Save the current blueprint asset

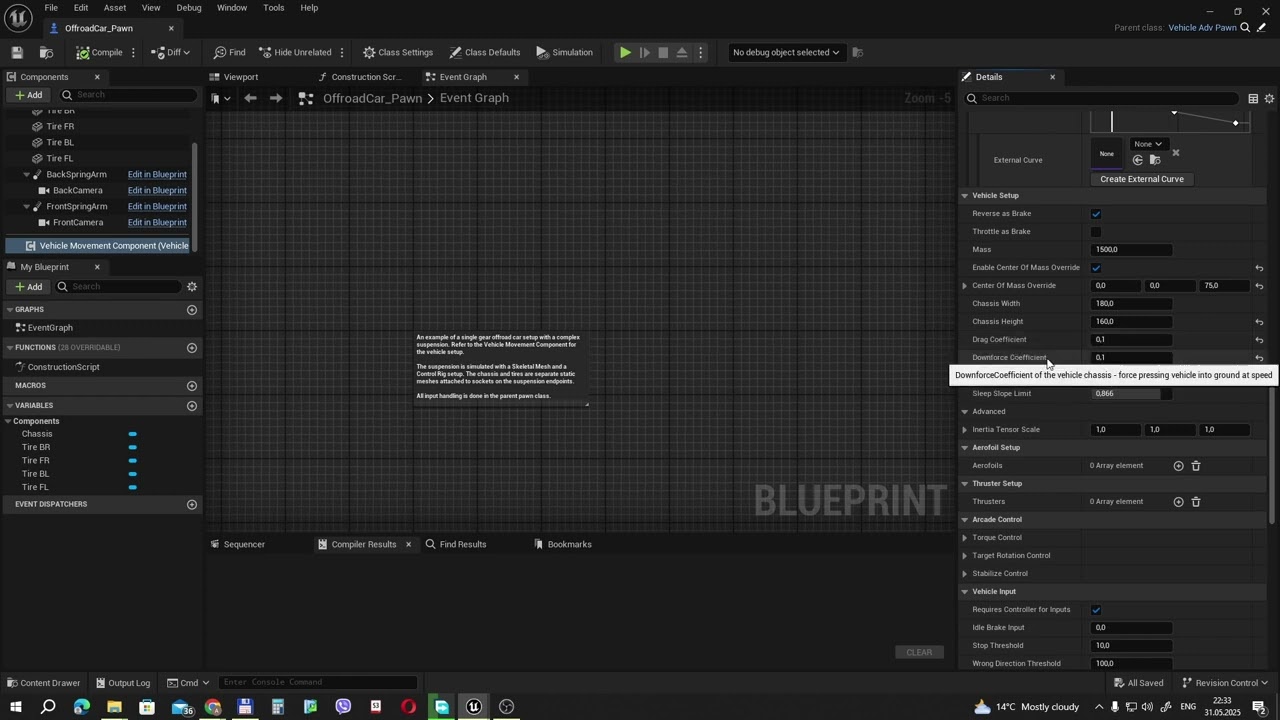17,52
